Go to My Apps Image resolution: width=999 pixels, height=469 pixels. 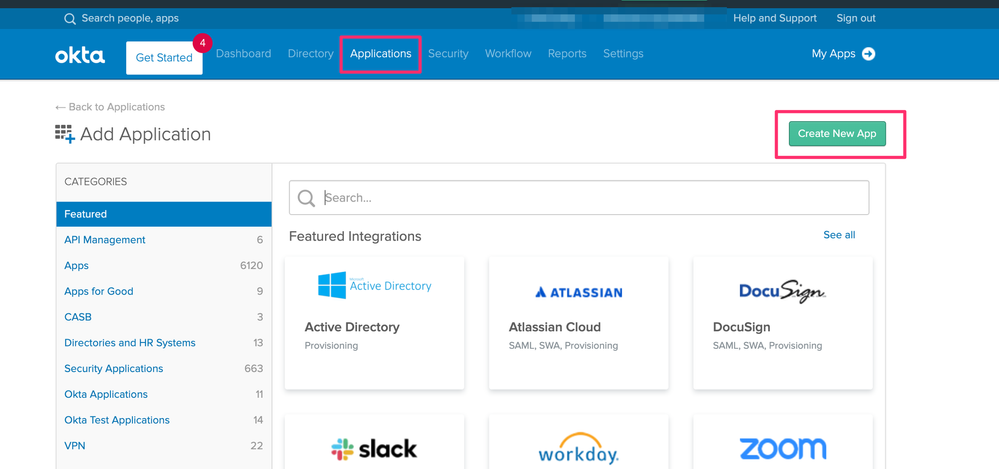click(x=833, y=54)
